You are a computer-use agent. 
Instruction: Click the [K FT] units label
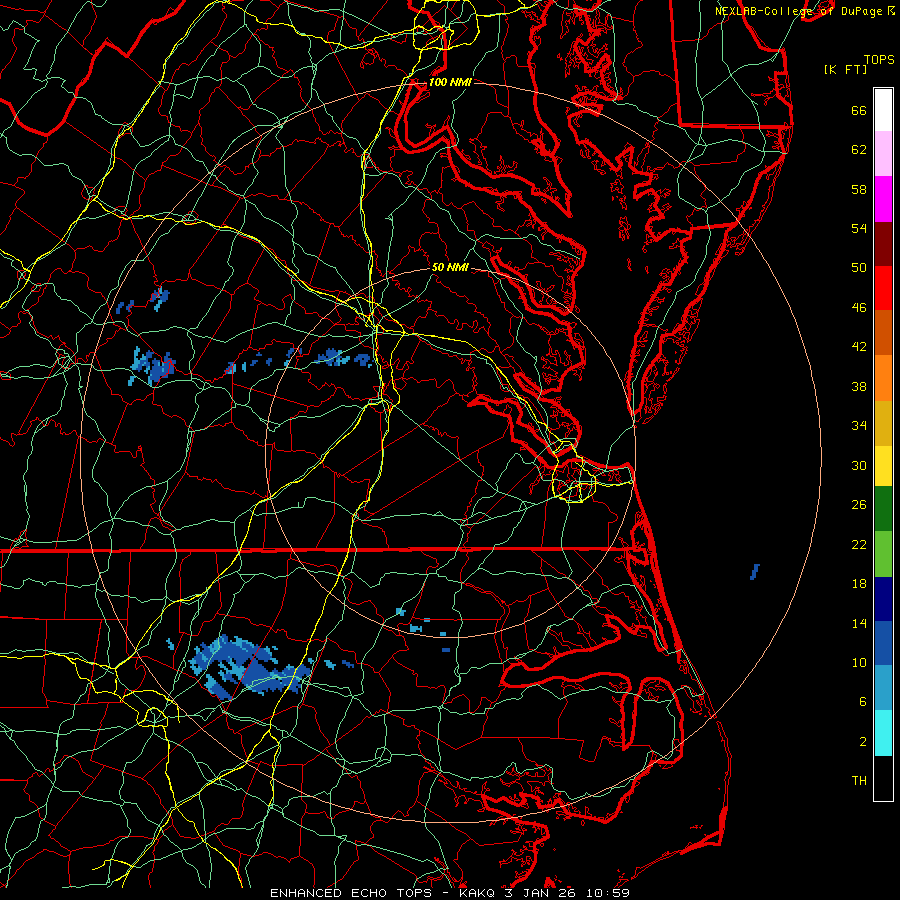(845, 69)
